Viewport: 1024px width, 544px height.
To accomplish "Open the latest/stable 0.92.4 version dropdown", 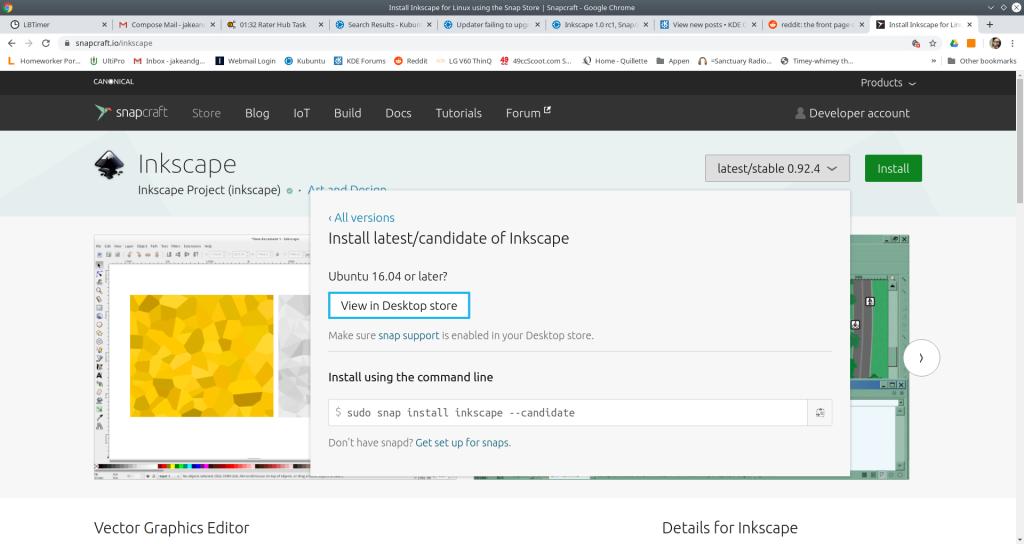I will click(x=777, y=168).
